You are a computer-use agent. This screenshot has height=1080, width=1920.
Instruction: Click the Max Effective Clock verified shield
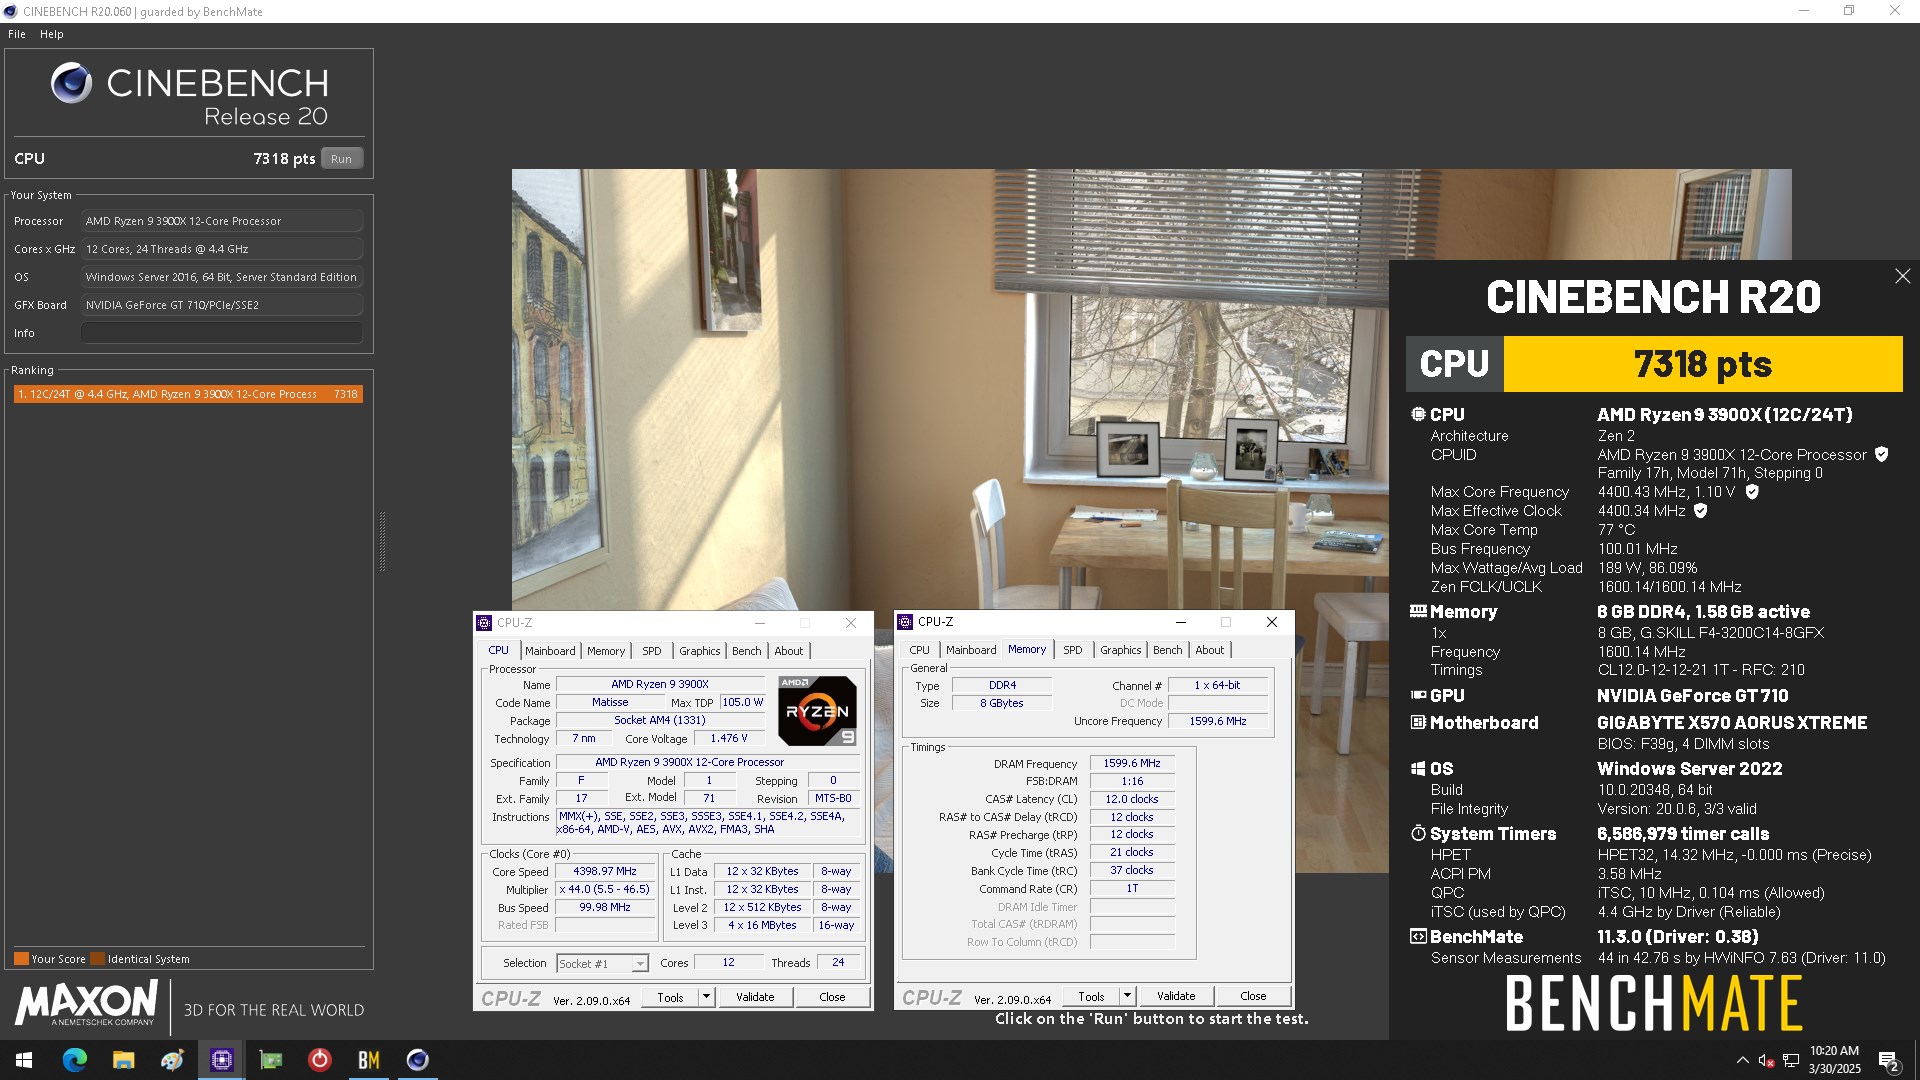(x=1700, y=510)
